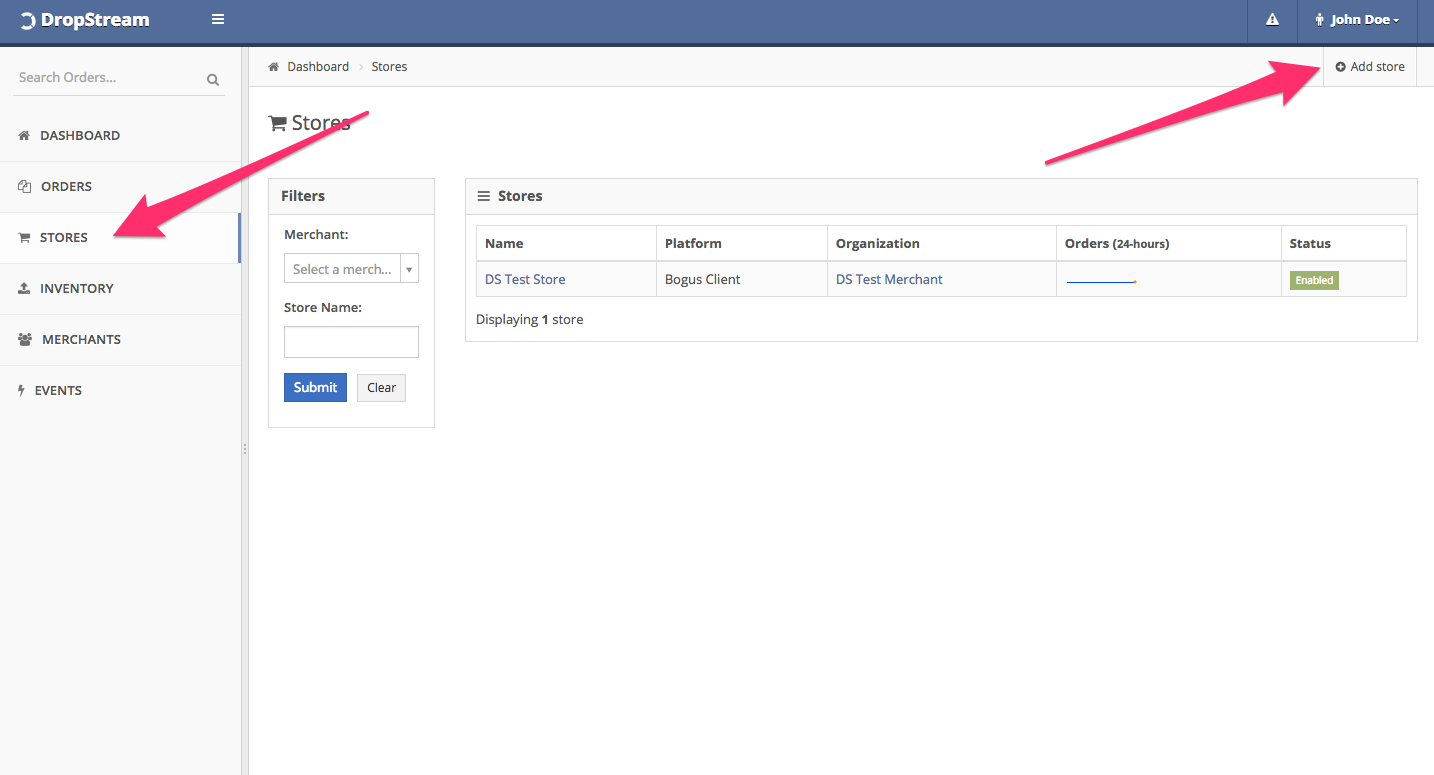Toggle the hamburger sidebar menu icon
Image resolution: width=1434 pixels, height=775 pixels.
(218, 20)
